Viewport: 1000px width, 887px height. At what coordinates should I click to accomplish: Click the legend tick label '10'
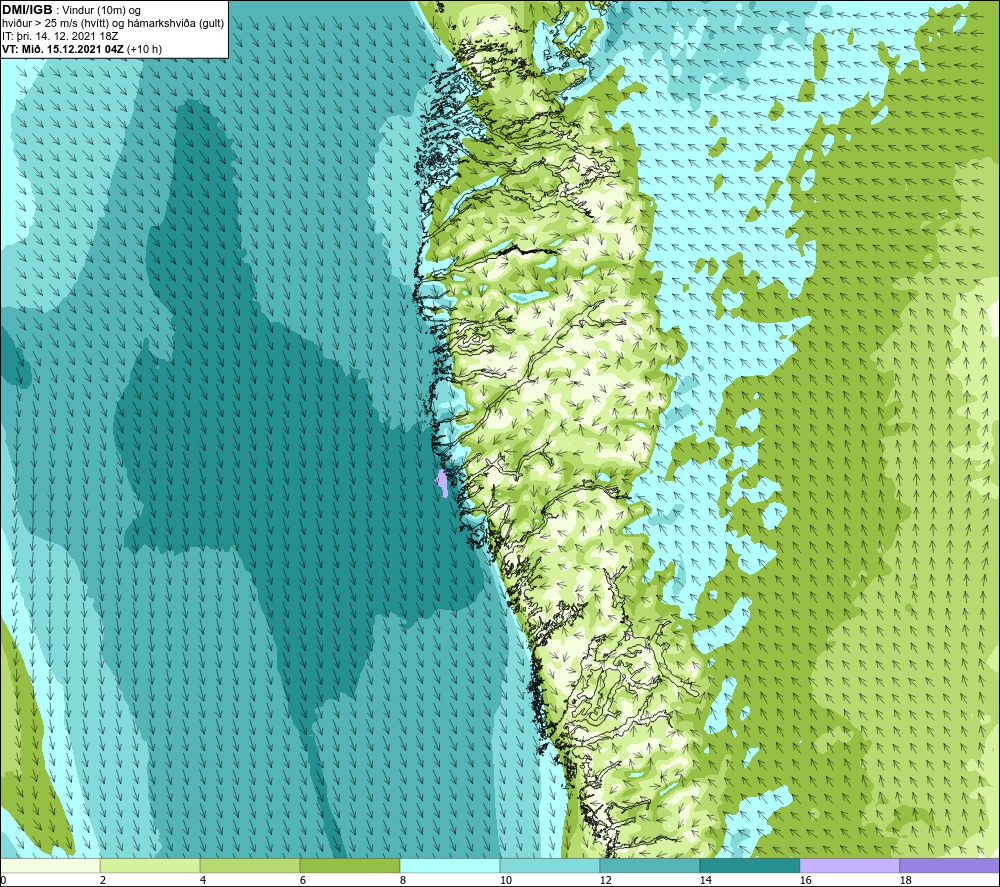[506, 880]
